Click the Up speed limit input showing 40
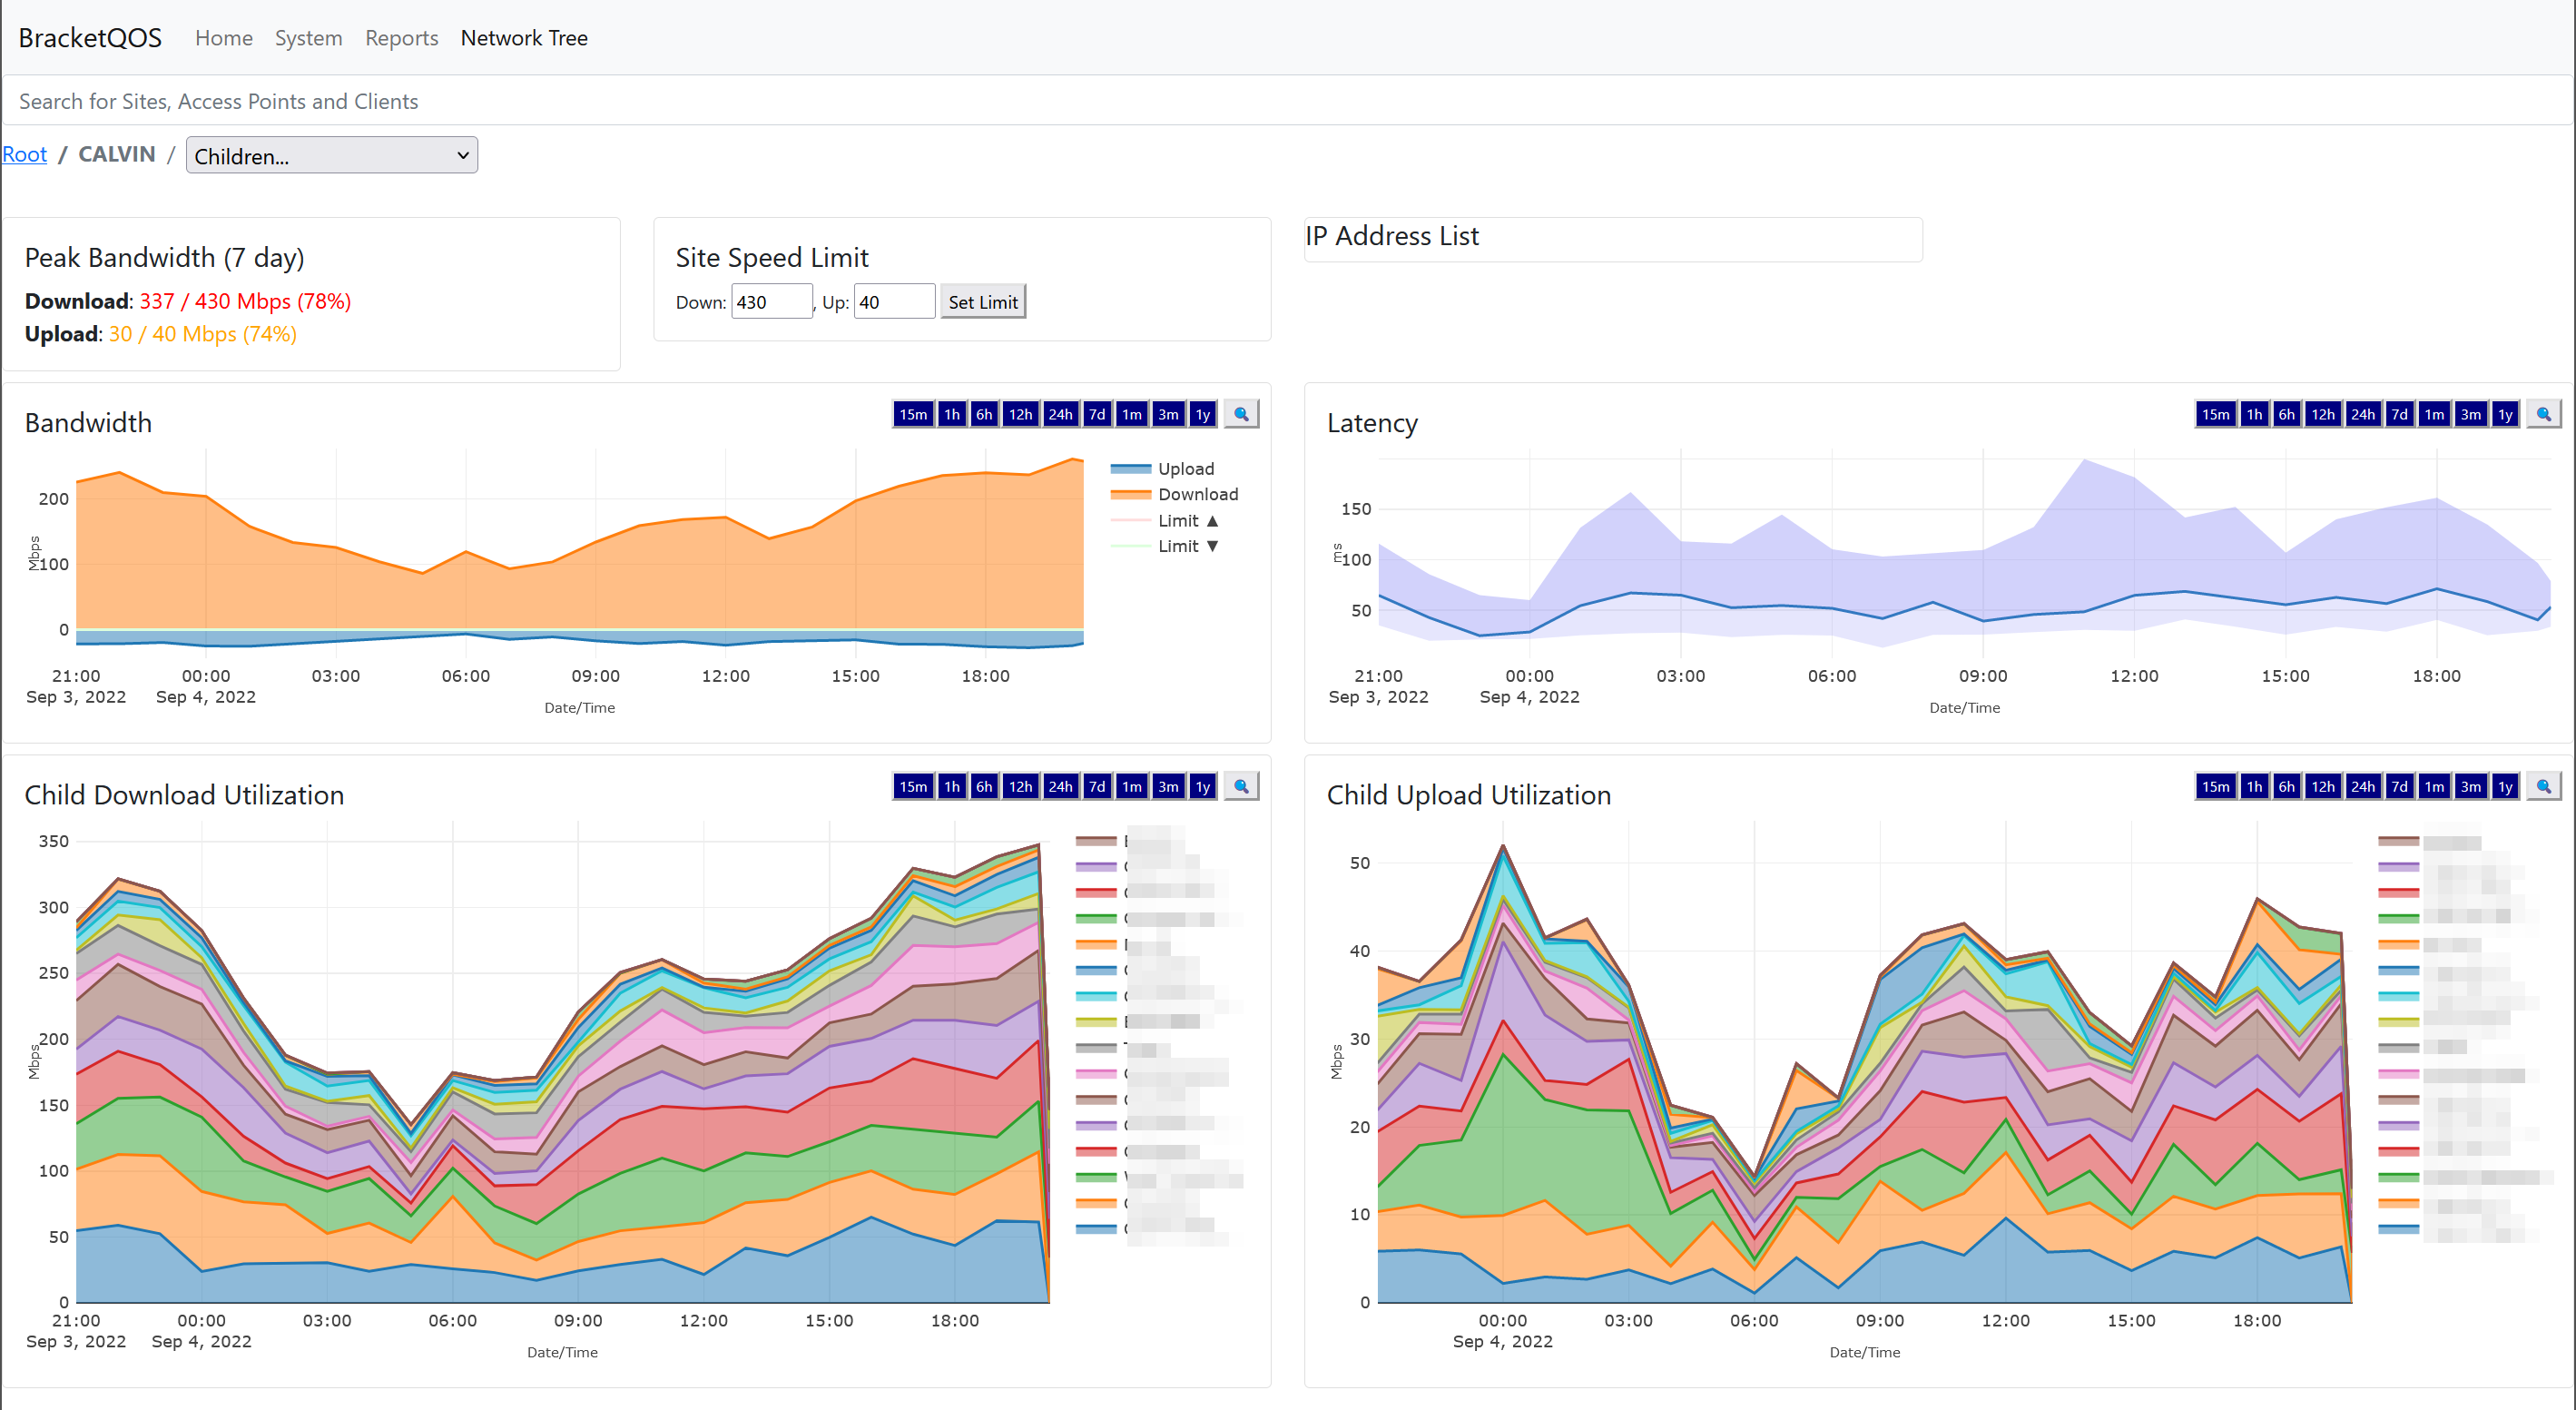The width and height of the screenshot is (2576, 1410). (x=894, y=301)
